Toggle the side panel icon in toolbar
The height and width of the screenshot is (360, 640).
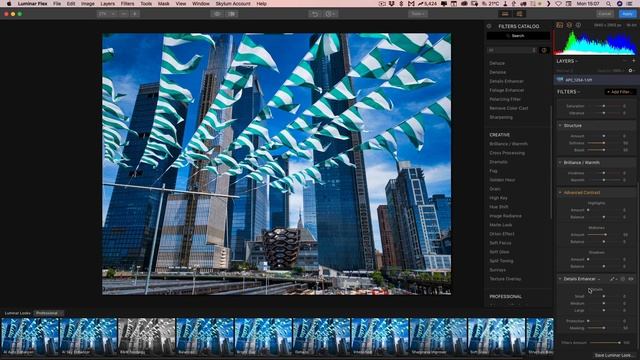pyautogui.click(x=519, y=14)
